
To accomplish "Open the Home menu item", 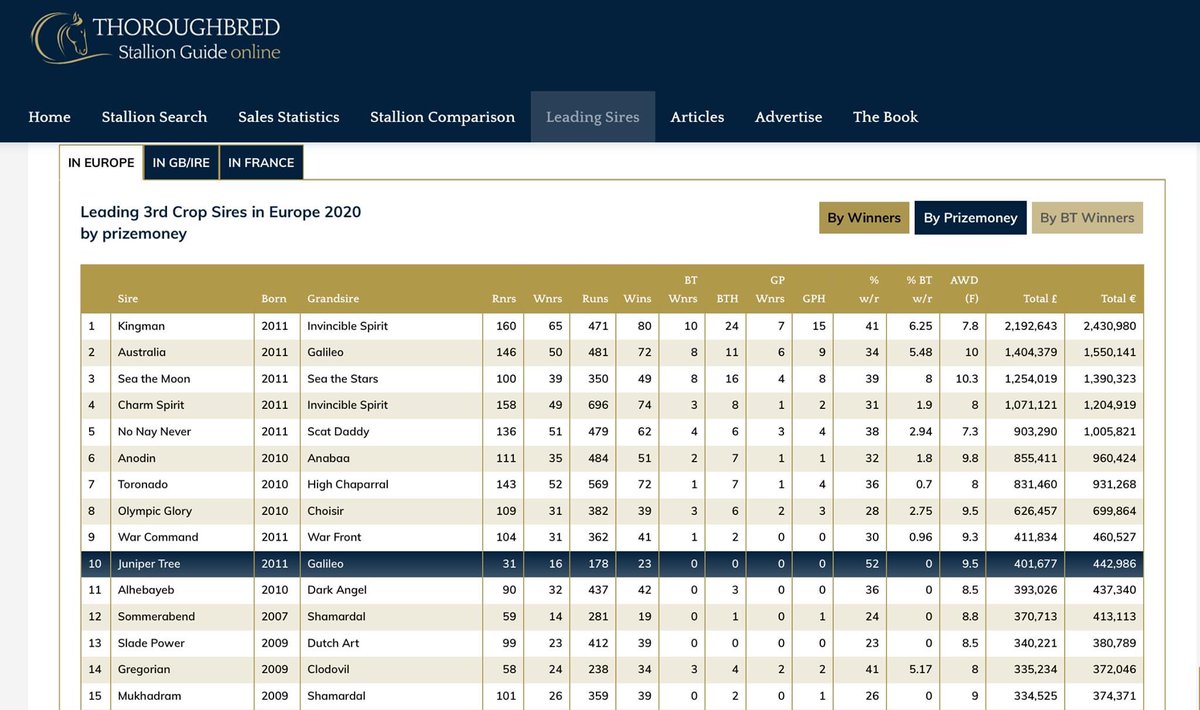I will click(49, 117).
